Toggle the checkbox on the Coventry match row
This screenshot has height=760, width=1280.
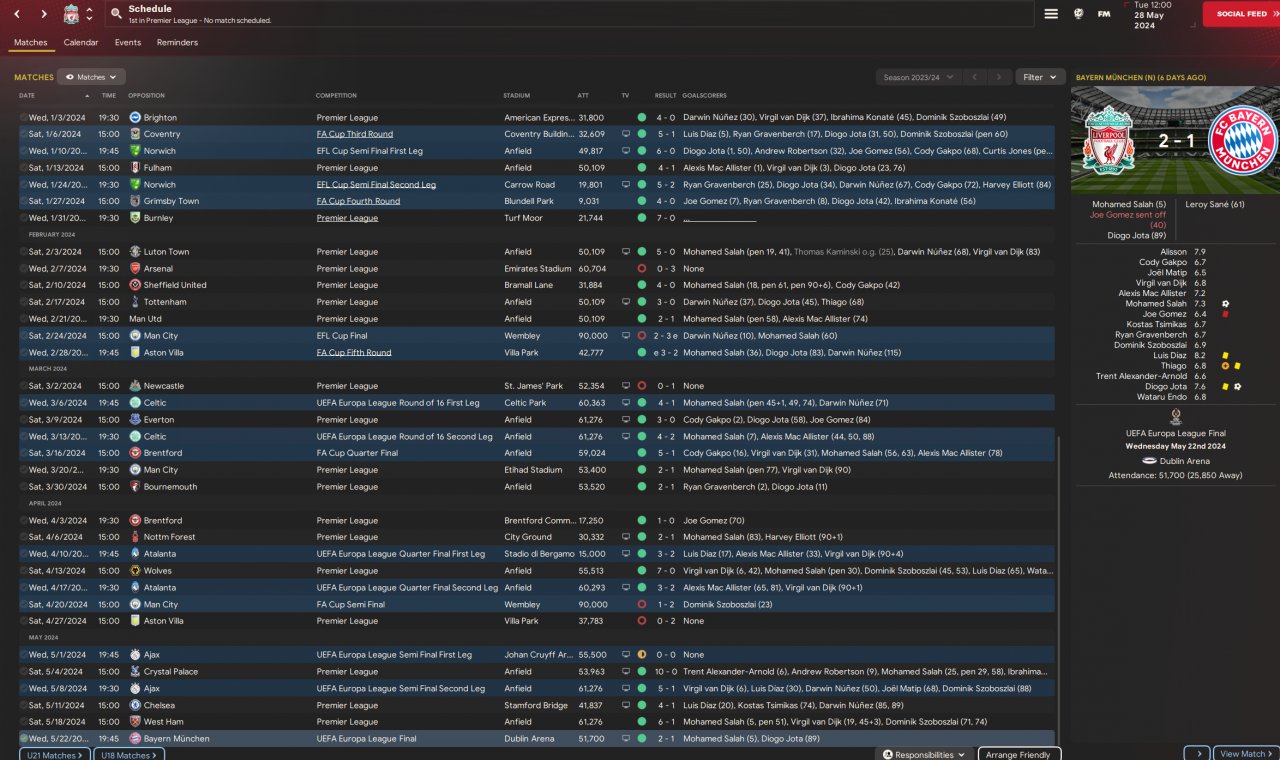(23, 134)
